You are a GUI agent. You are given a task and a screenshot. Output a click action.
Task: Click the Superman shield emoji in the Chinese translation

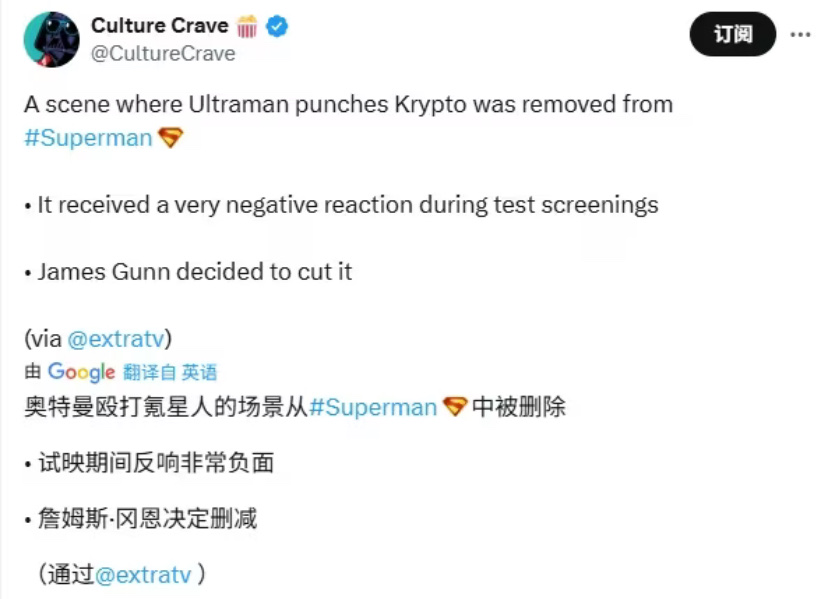[x=455, y=407]
